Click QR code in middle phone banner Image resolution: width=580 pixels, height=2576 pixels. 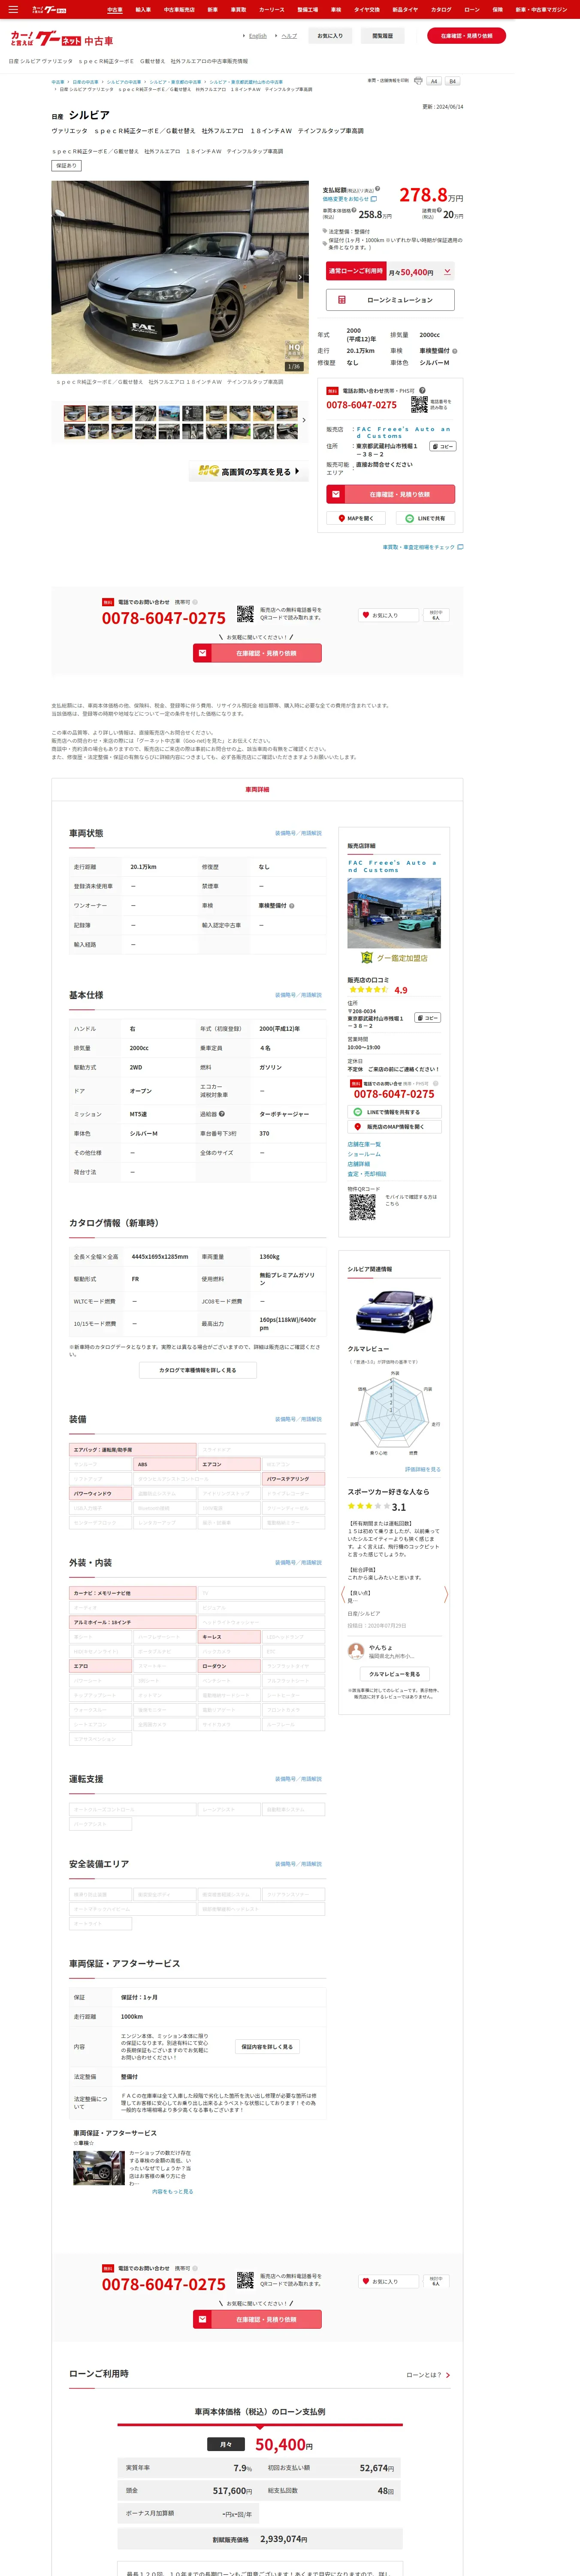245,614
